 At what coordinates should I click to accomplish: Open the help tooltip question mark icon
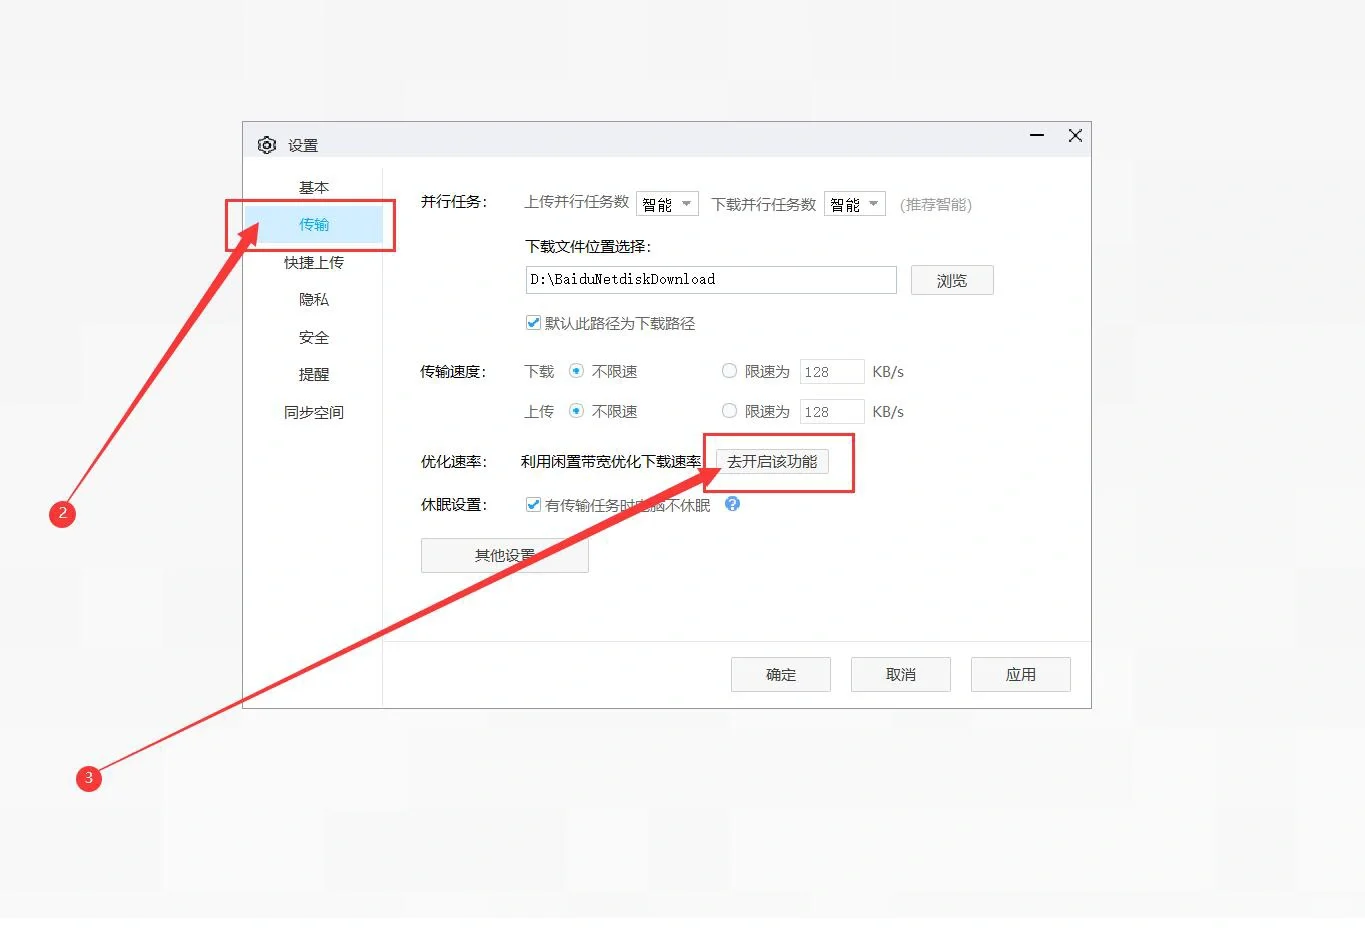(x=732, y=504)
